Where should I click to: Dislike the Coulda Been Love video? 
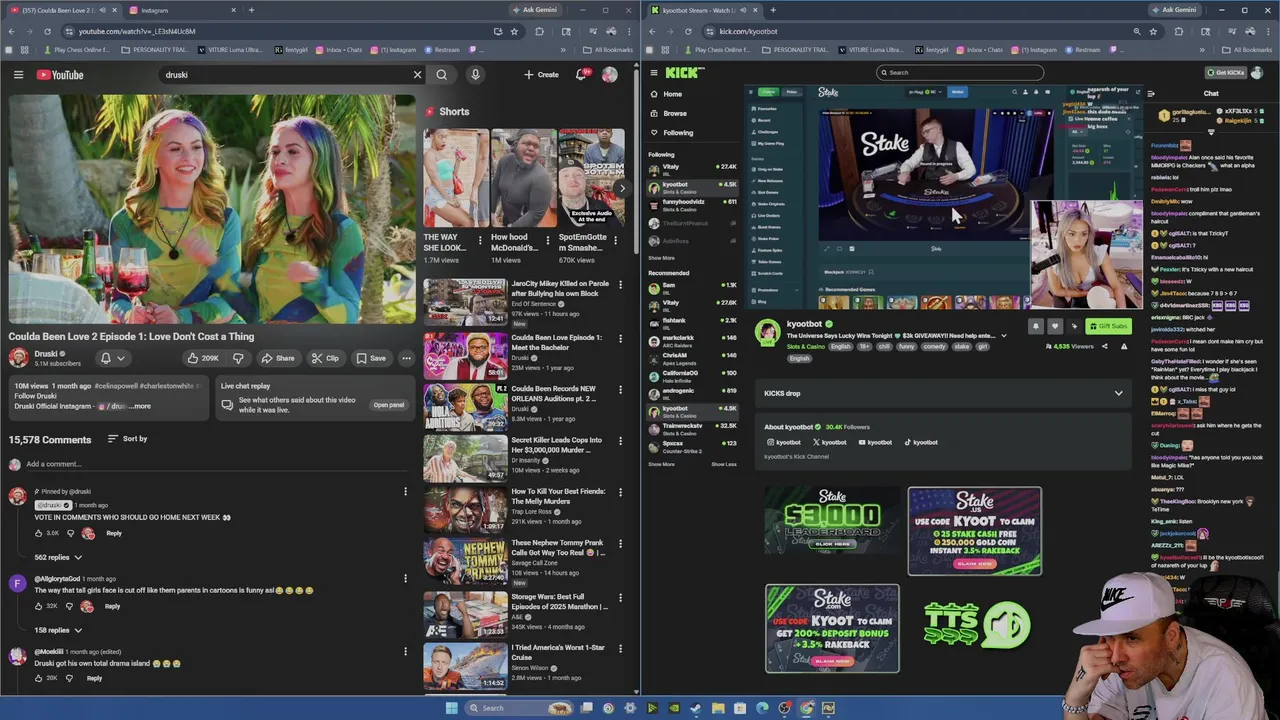(238, 358)
